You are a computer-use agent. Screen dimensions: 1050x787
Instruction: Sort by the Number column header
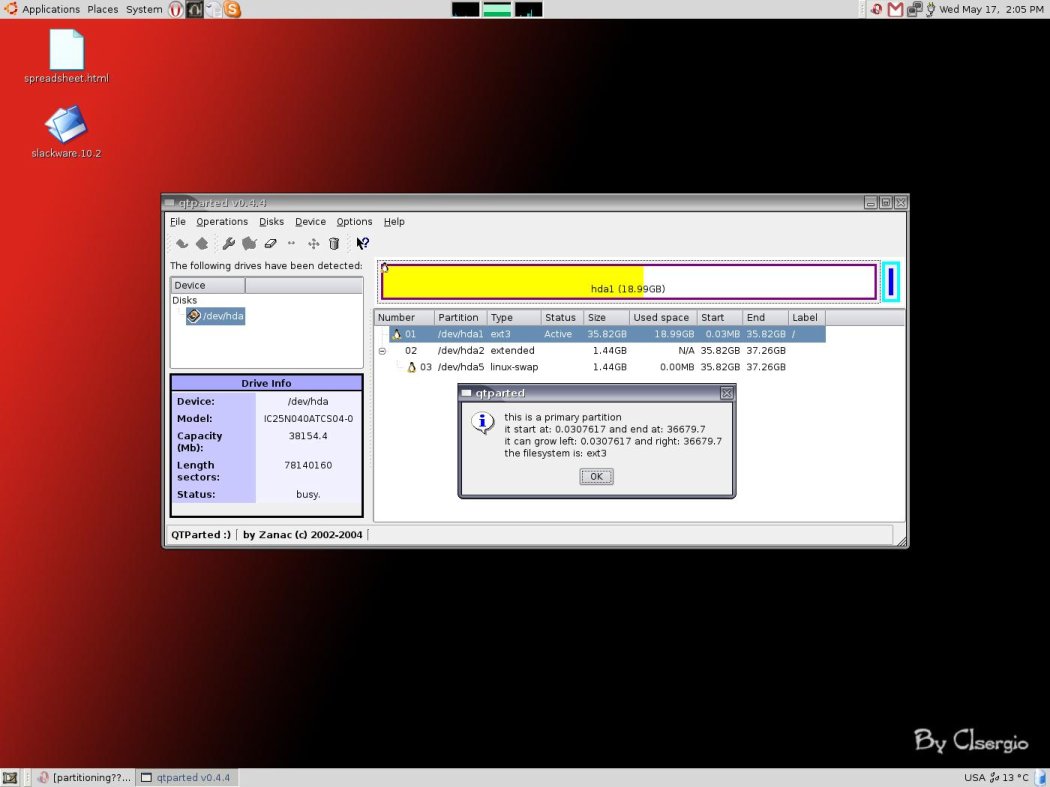pyautogui.click(x=404, y=317)
